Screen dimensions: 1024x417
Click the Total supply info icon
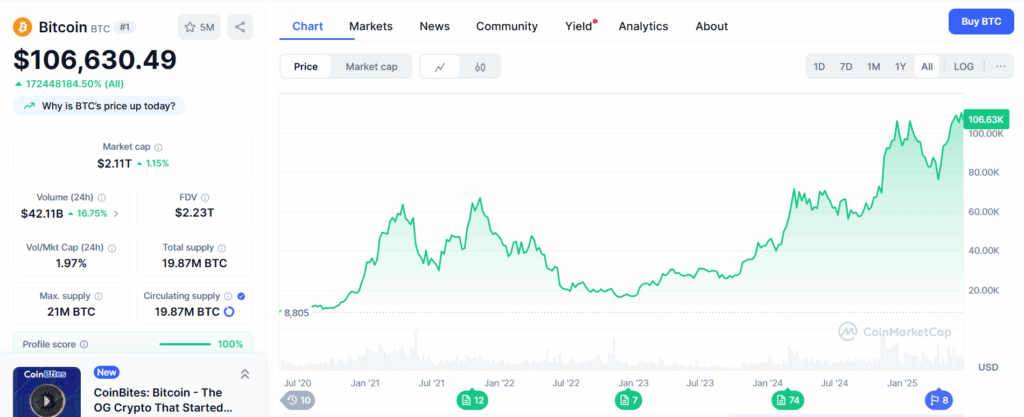pos(222,248)
